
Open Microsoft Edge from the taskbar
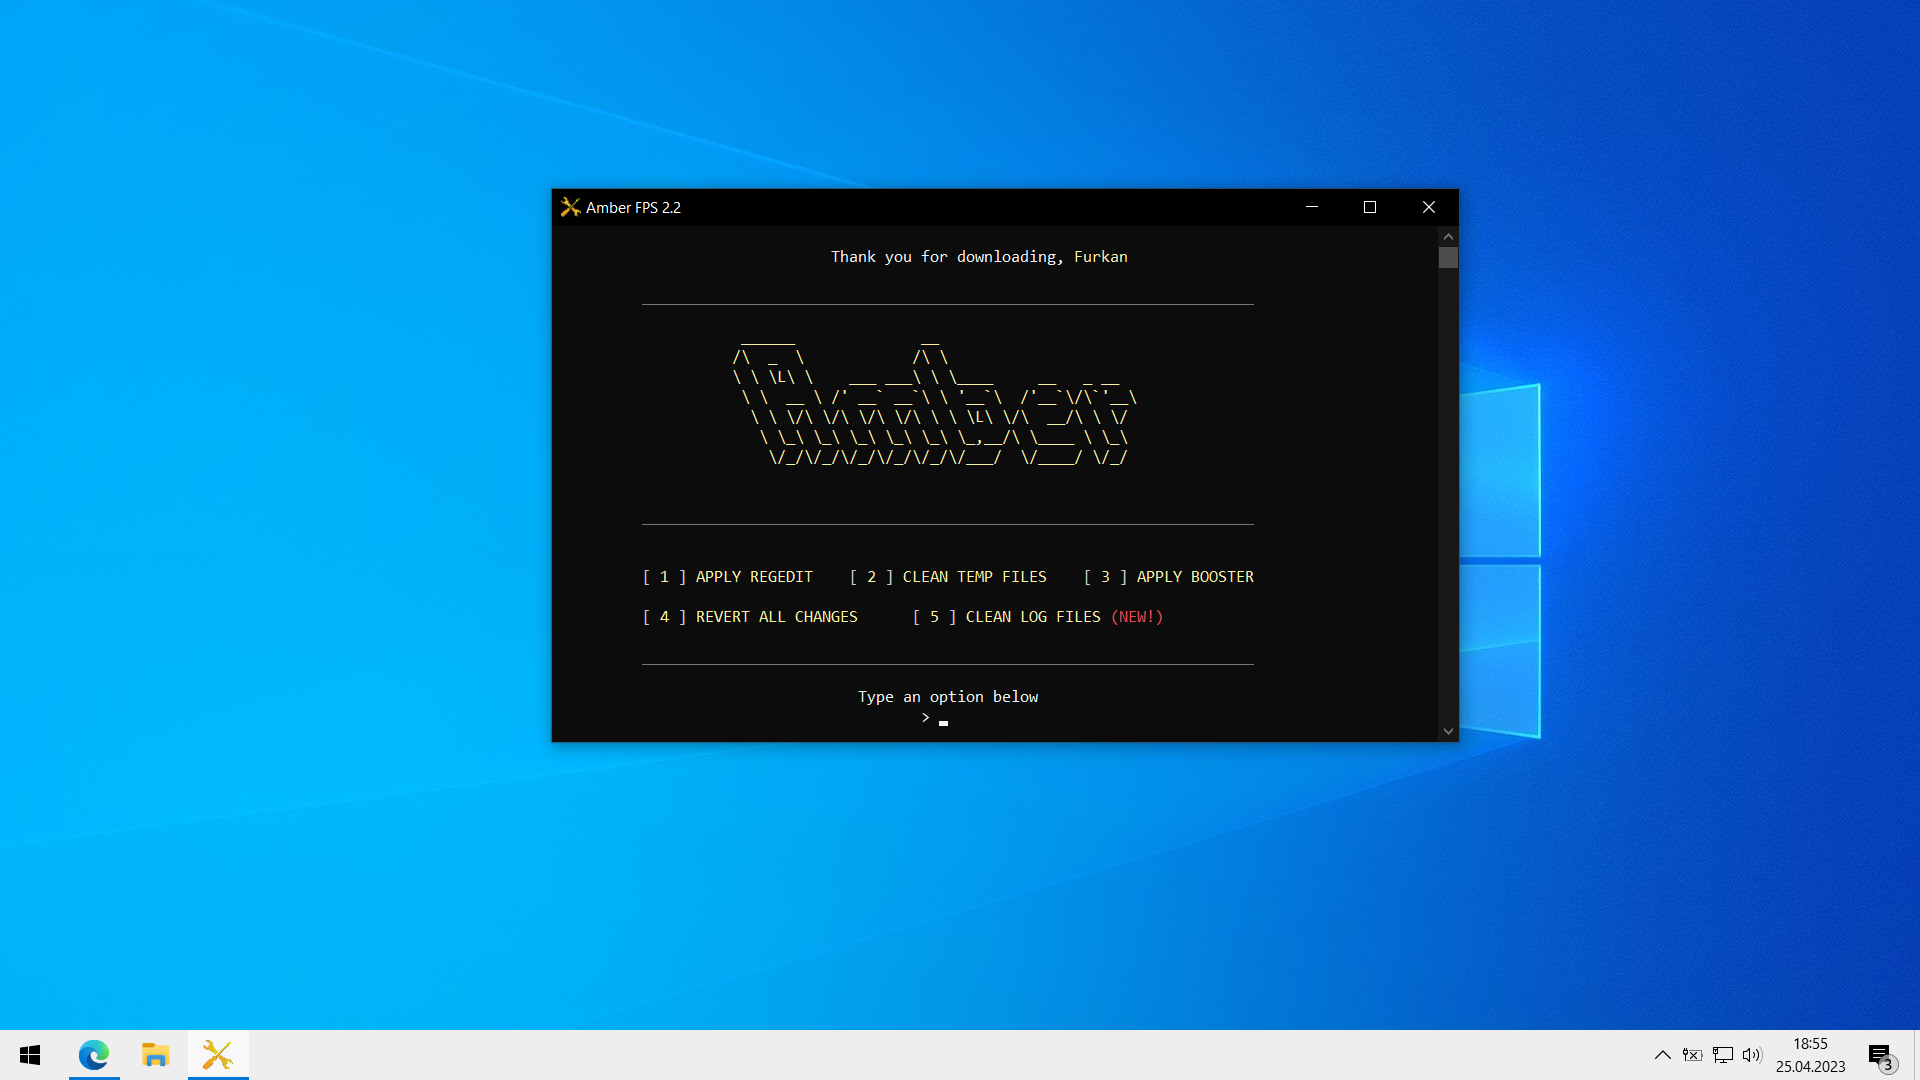tap(94, 1055)
